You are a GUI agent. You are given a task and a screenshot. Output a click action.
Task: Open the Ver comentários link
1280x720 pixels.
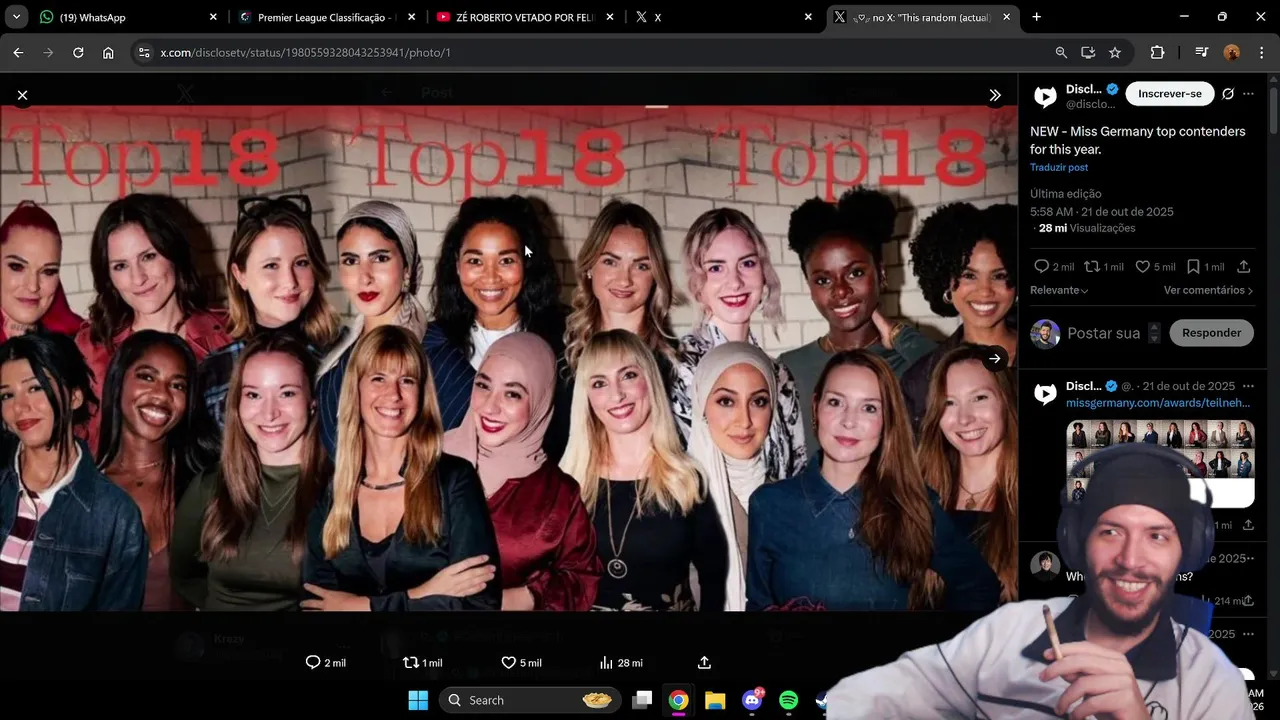1208,290
